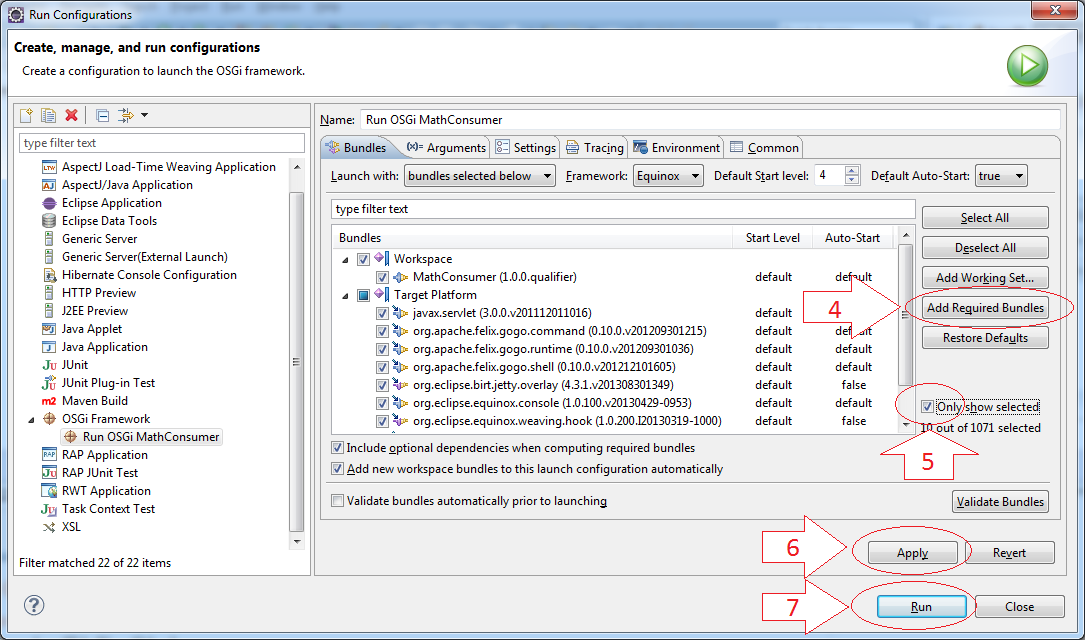Enable Validate bundles automatically prior to launching
Viewport: 1085px width, 640px height.
coord(338,500)
